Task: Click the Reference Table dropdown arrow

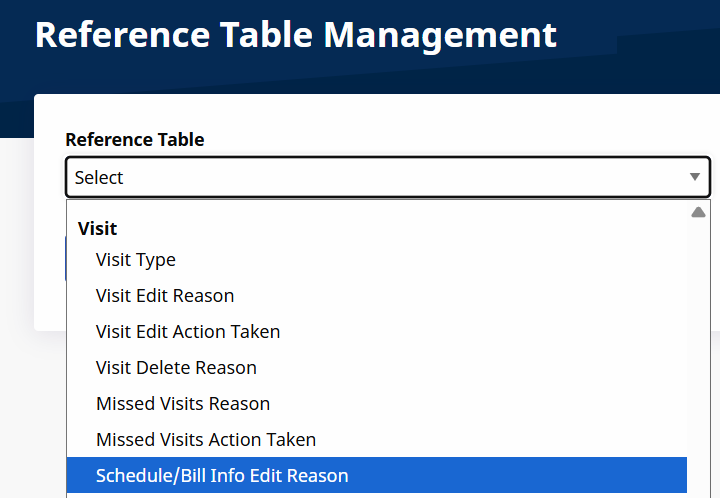Action: click(695, 177)
